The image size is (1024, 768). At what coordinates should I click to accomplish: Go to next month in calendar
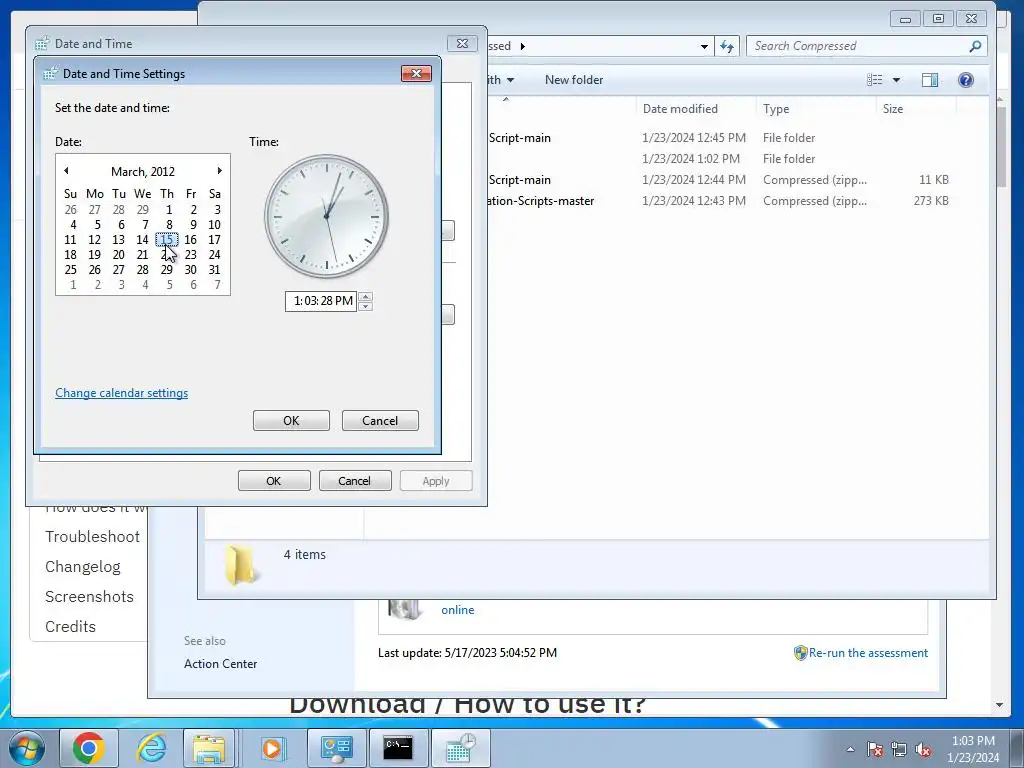(x=219, y=171)
